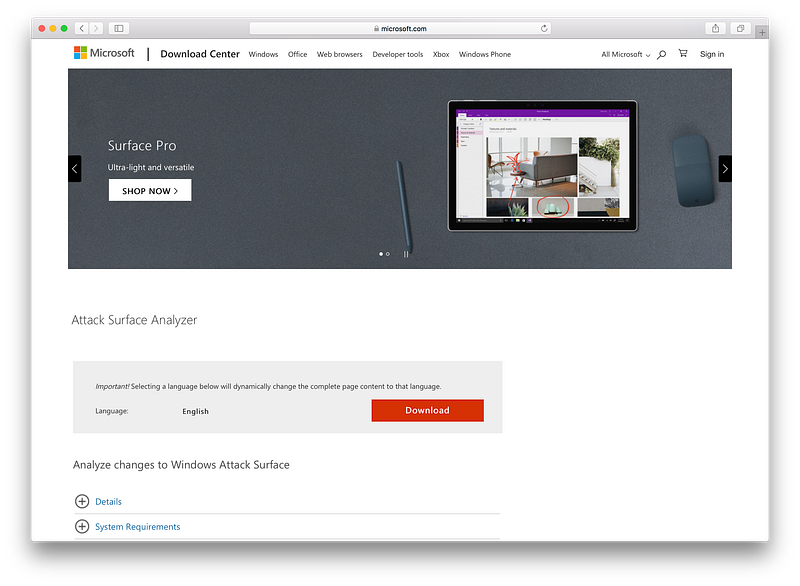The height and width of the screenshot is (586, 800).
Task: Click Safari back arrow button
Action: tap(82, 28)
